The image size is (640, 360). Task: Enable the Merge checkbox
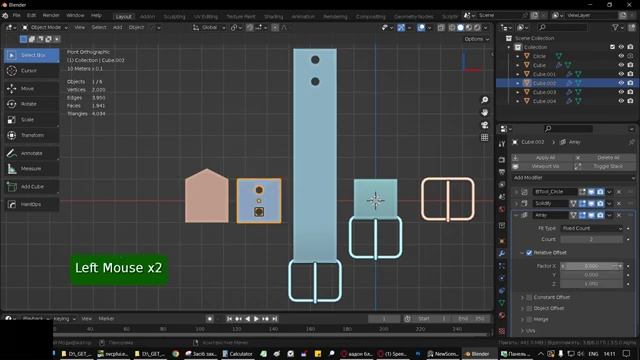(529, 319)
